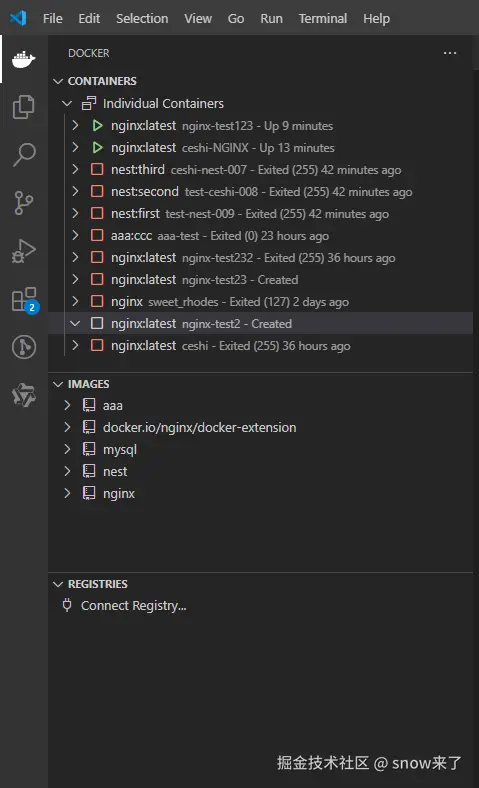Open the Source Control branch icon
This screenshot has height=788, width=479.
pyautogui.click(x=24, y=203)
